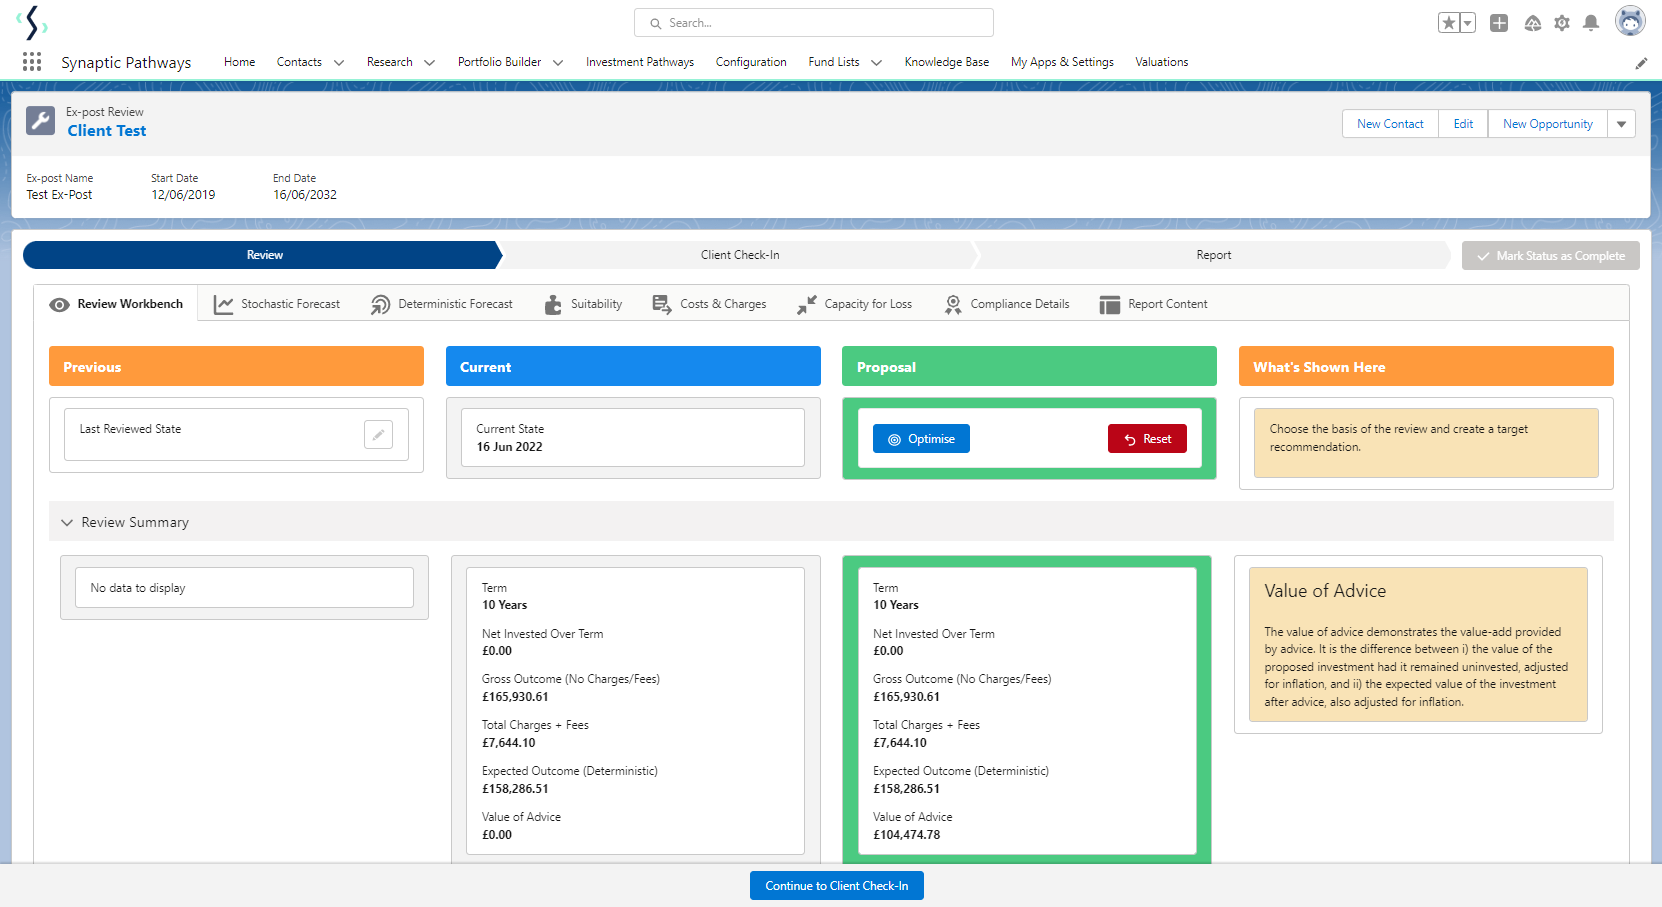
Task: Expand the Contacts menu chevron
Action: (x=339, y=62)
